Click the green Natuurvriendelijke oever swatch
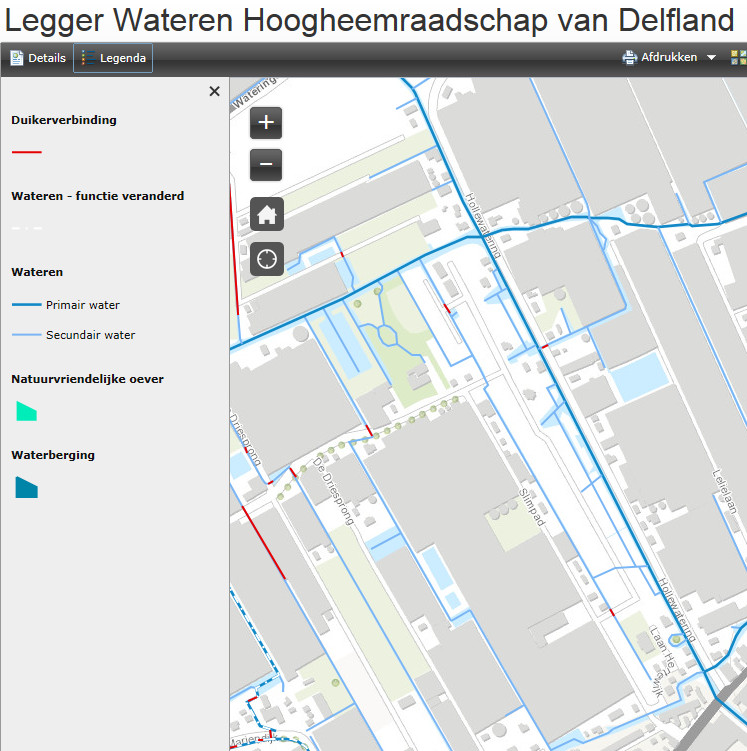747x751 pixels. pos(26,411)
